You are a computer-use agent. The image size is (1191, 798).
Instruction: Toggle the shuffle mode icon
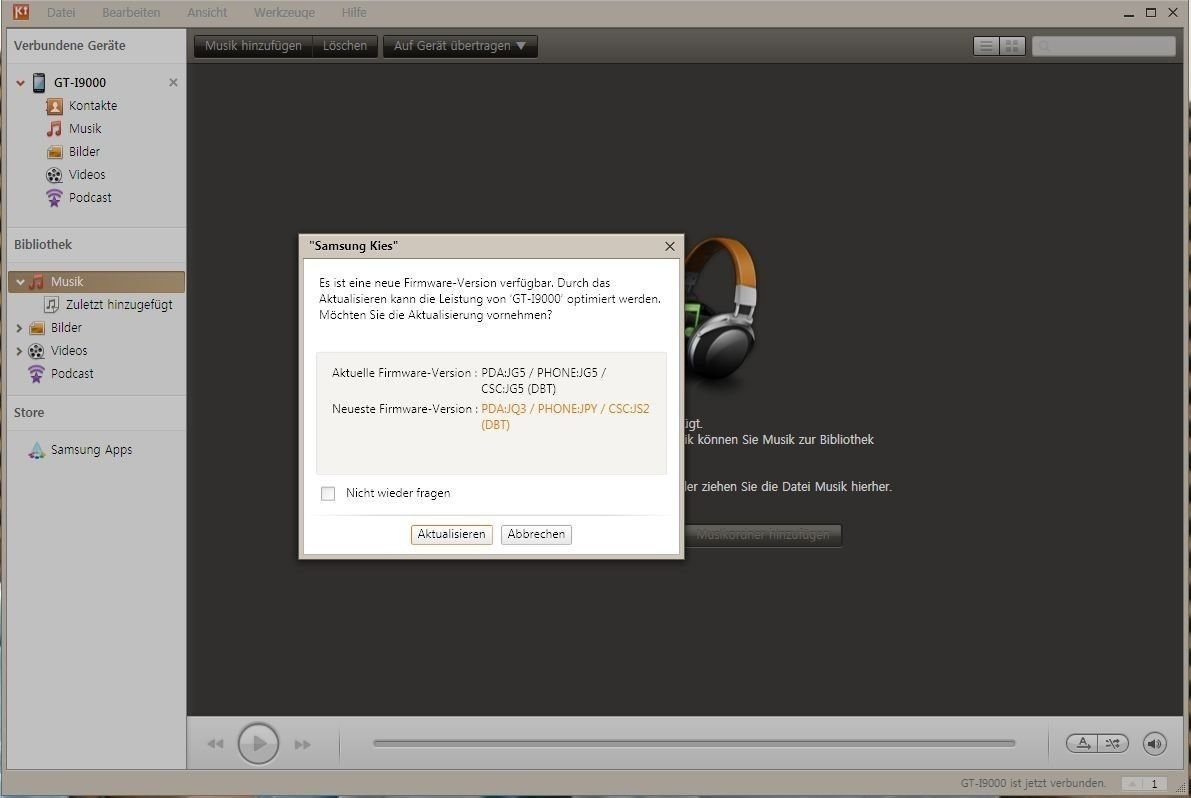(1113, 743)
